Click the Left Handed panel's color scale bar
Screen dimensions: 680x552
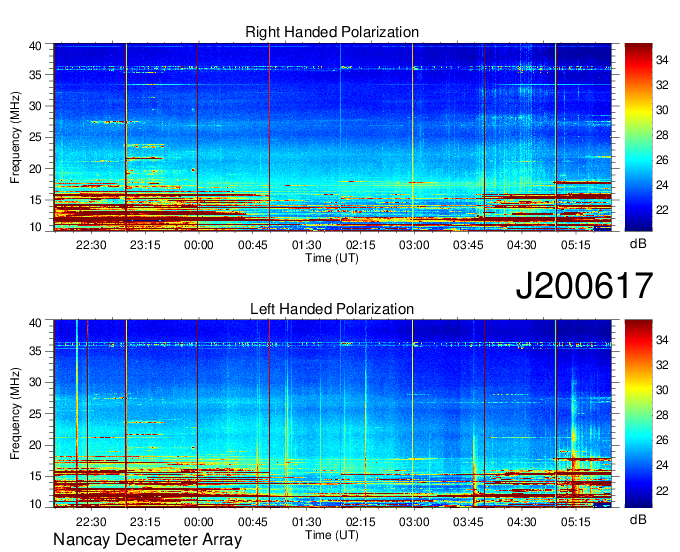point(638,414)
